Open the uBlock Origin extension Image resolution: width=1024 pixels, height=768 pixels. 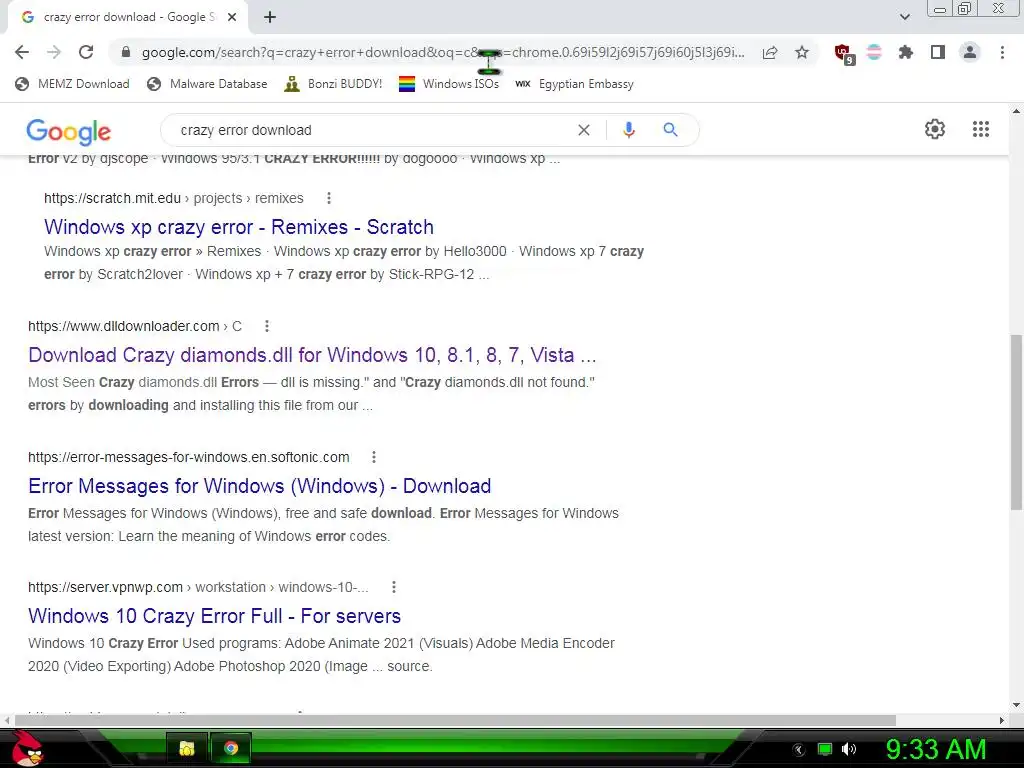pyautogui.click(x=843, y=54)
